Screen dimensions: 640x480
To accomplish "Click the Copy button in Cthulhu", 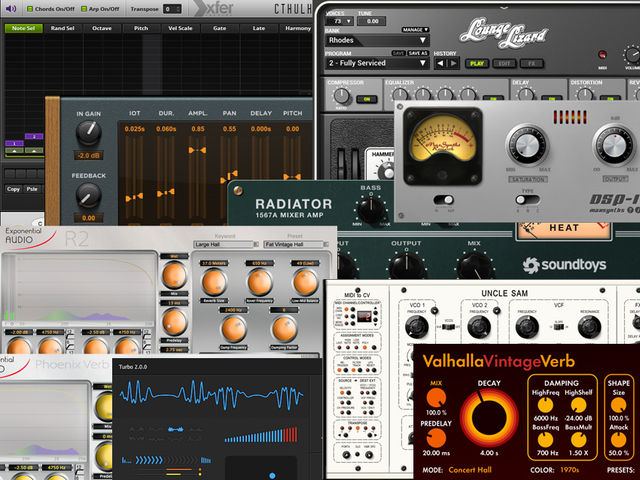I will click(13, 189).
